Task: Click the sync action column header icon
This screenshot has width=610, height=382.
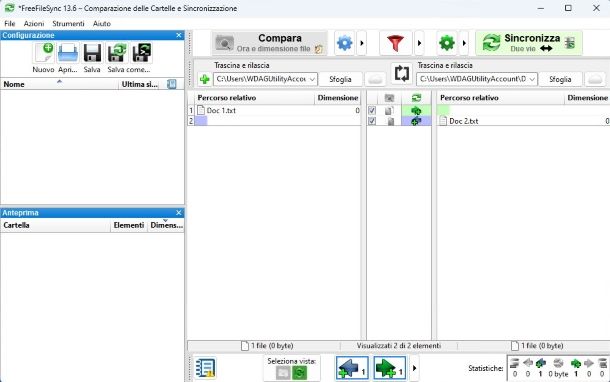Action: tap(416, 98)
